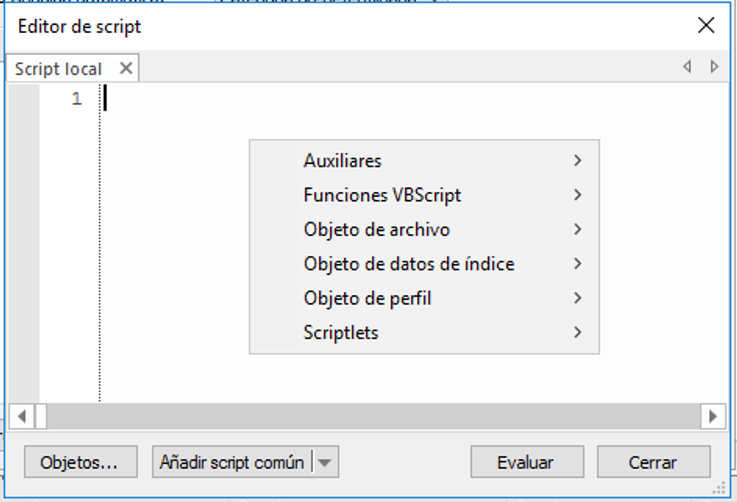Click the Objetos... button
This screenshot has height=502, width=737.
tap(81, 462)
